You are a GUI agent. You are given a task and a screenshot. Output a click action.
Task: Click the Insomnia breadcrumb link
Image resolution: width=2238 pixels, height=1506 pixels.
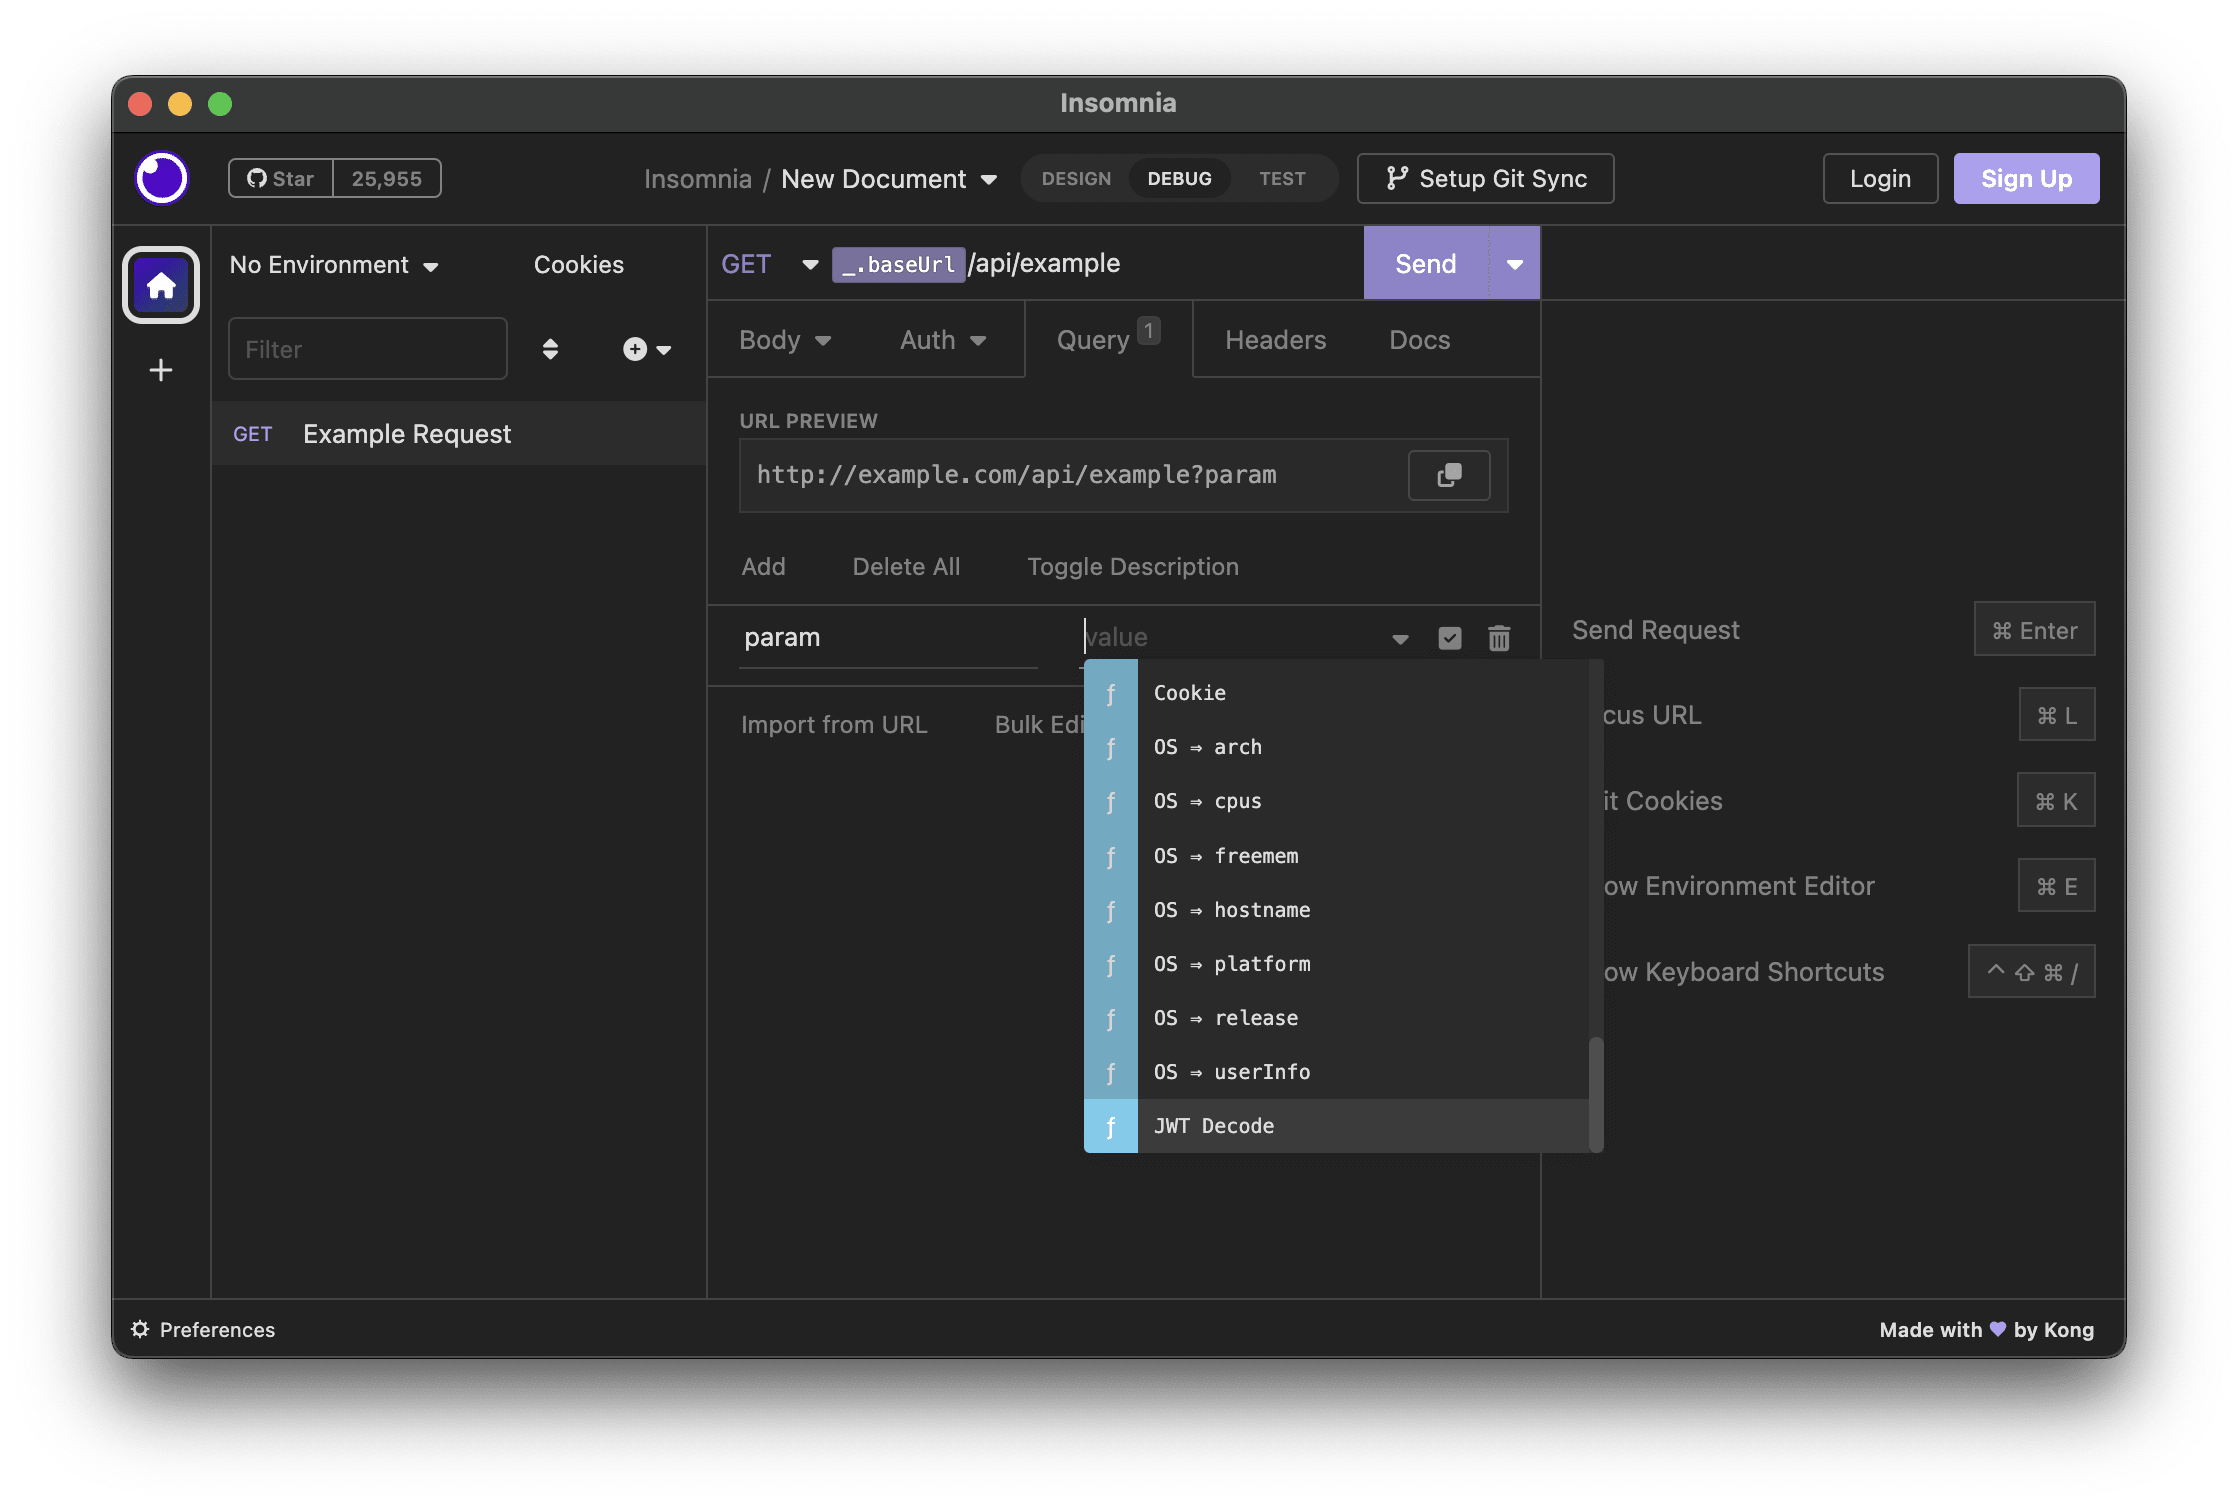[697, 179]
